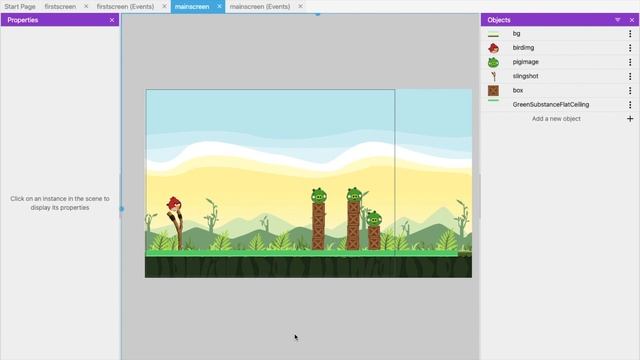Open the Objects panel filter icon

(618, 20)
